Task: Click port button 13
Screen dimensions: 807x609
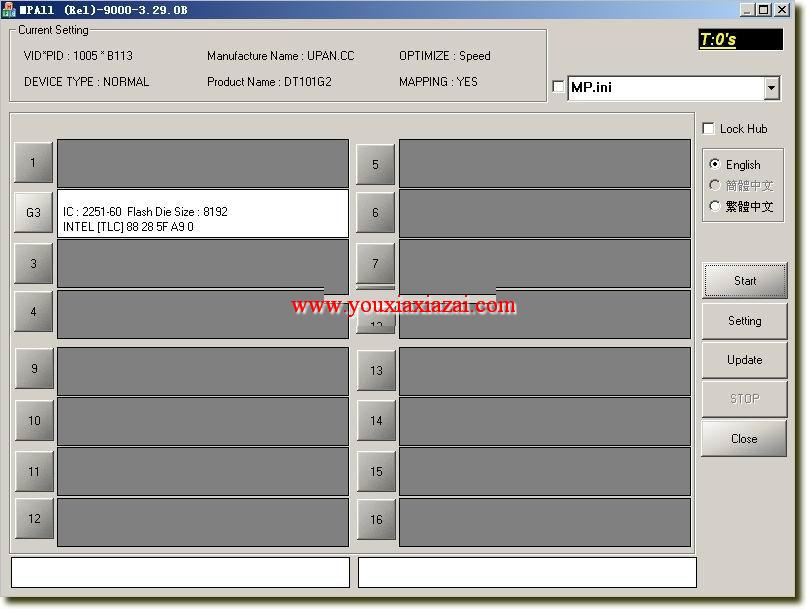Action: point(376,371)
